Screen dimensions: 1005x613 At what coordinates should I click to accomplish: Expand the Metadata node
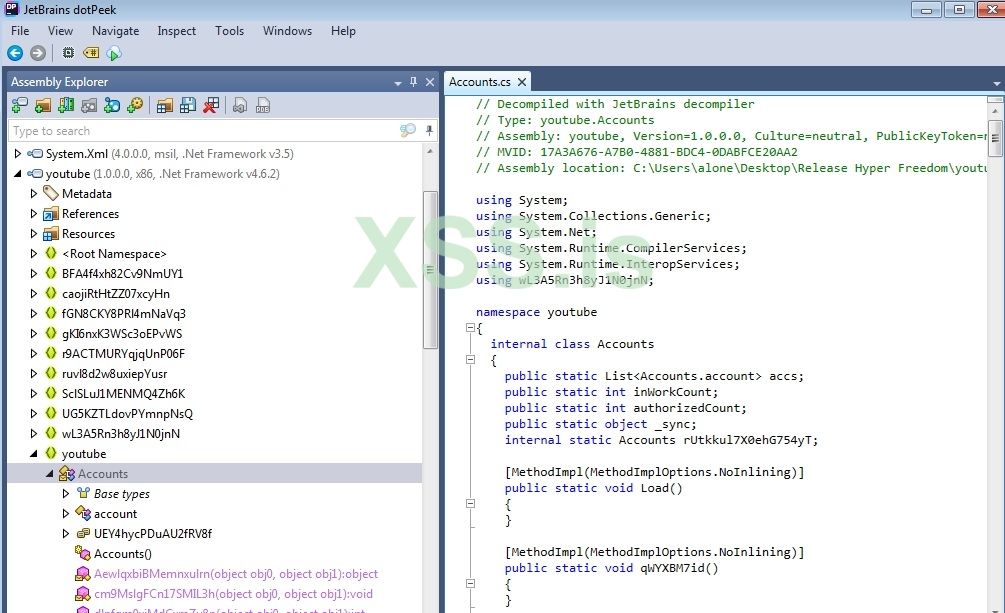34,194
